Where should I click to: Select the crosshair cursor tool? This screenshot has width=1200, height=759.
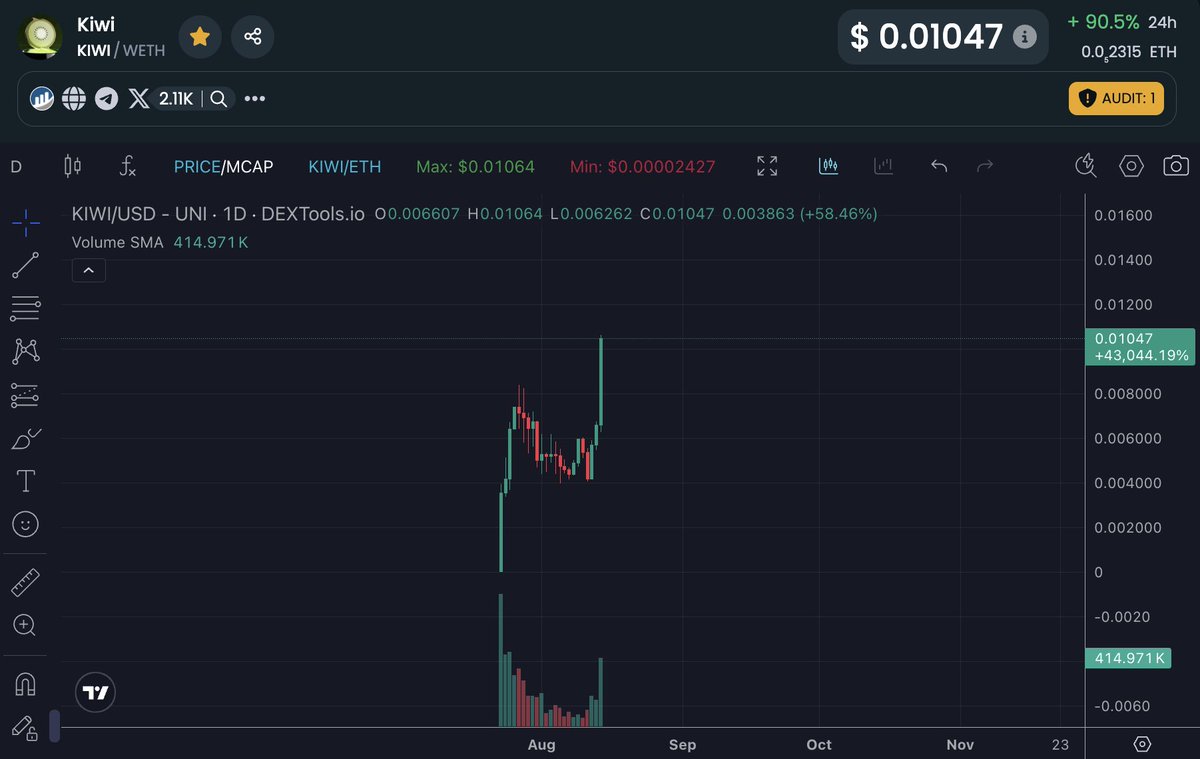click(25, 222)
